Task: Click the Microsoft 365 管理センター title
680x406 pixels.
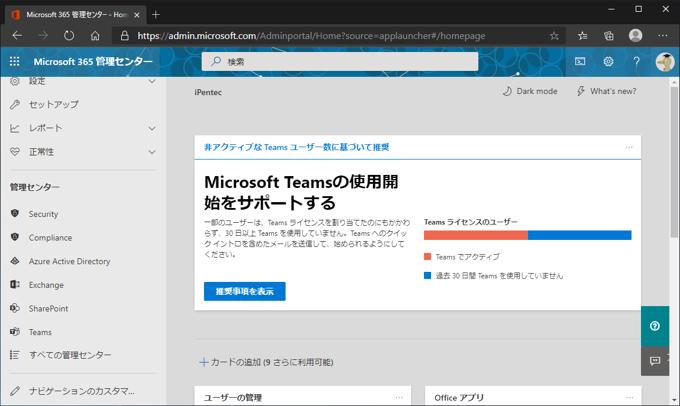Action: (x=93, y=62)
